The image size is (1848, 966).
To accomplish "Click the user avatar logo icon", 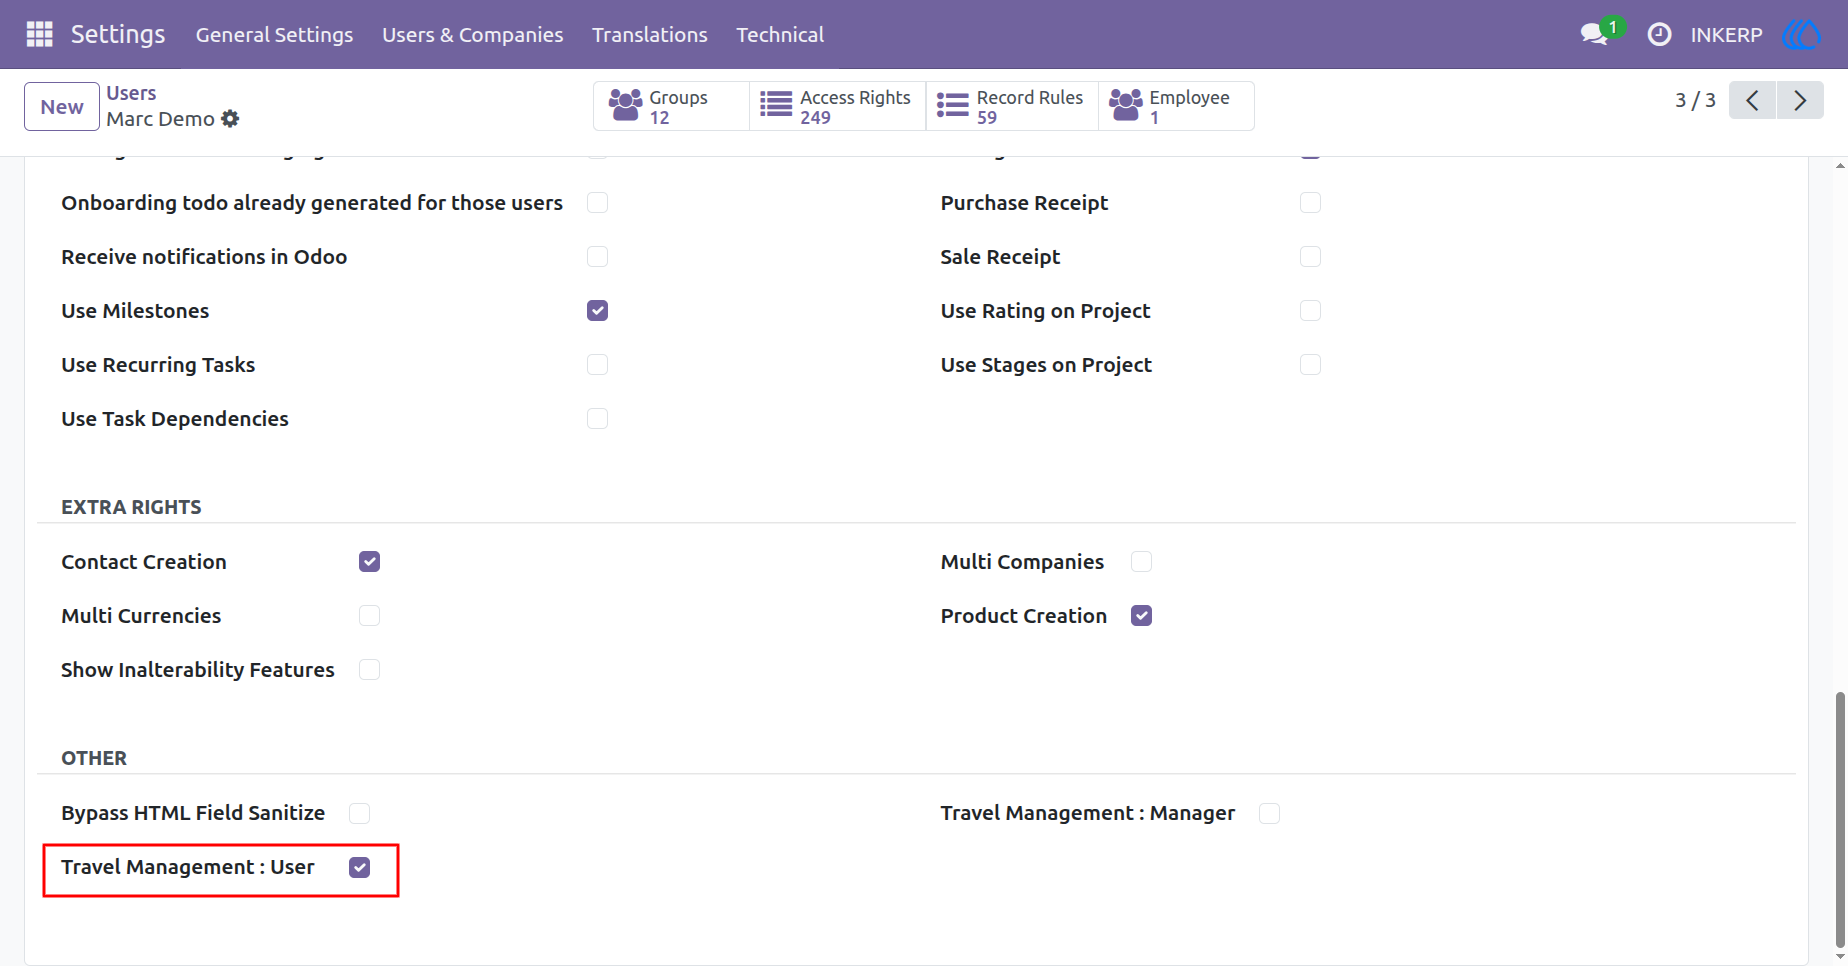I will click(x=1801, y=34).
